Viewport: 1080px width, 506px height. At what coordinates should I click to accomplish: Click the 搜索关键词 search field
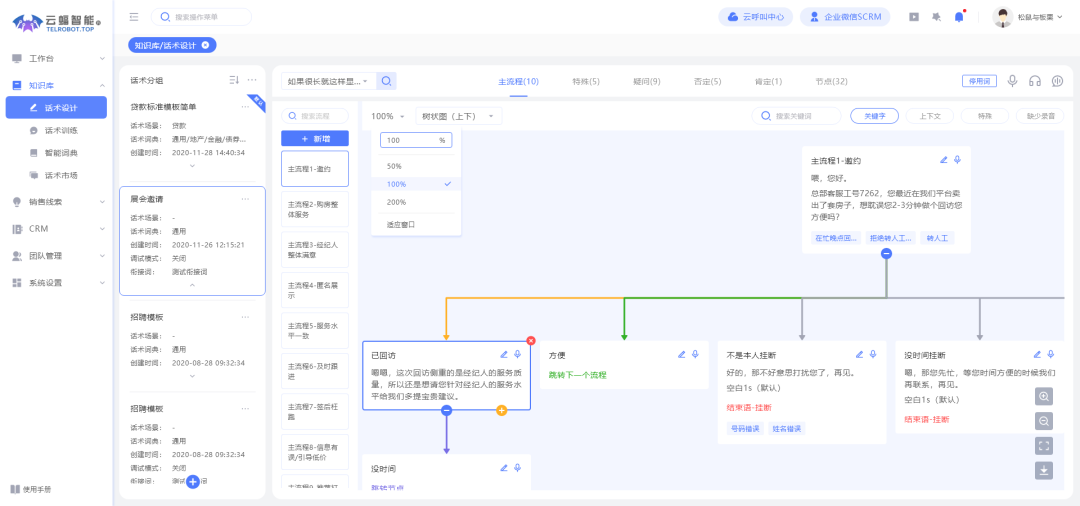pyautogui.click(x=797, y=116)
